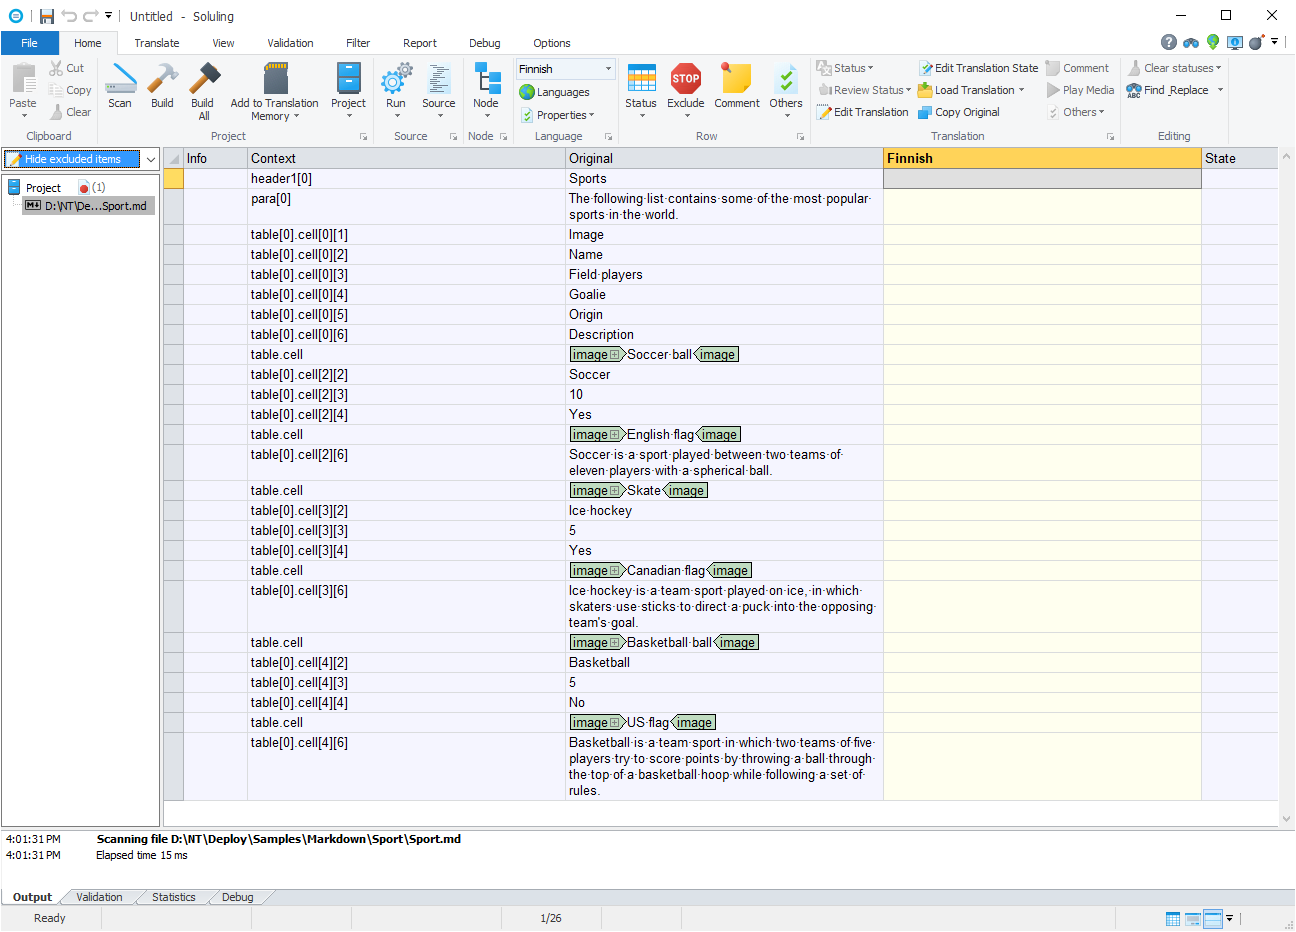Click the grid vertical scrollbar down arrow
Image resolution: width=1296 pixels, height=932 pixels.
point(1286,819)
